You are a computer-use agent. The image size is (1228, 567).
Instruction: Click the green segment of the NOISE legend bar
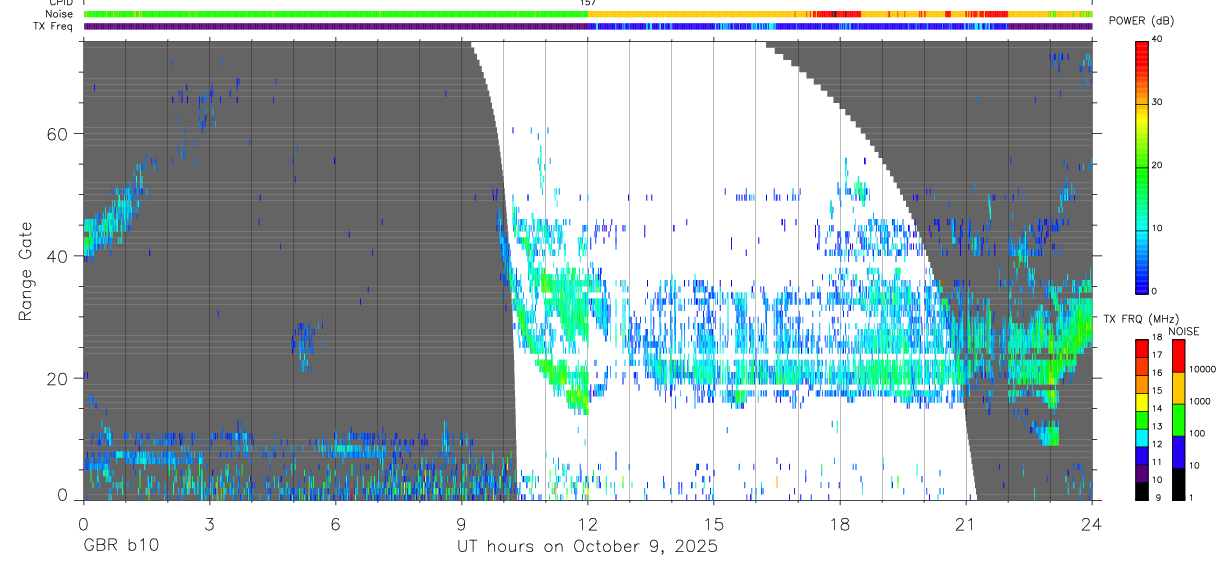1178,420
